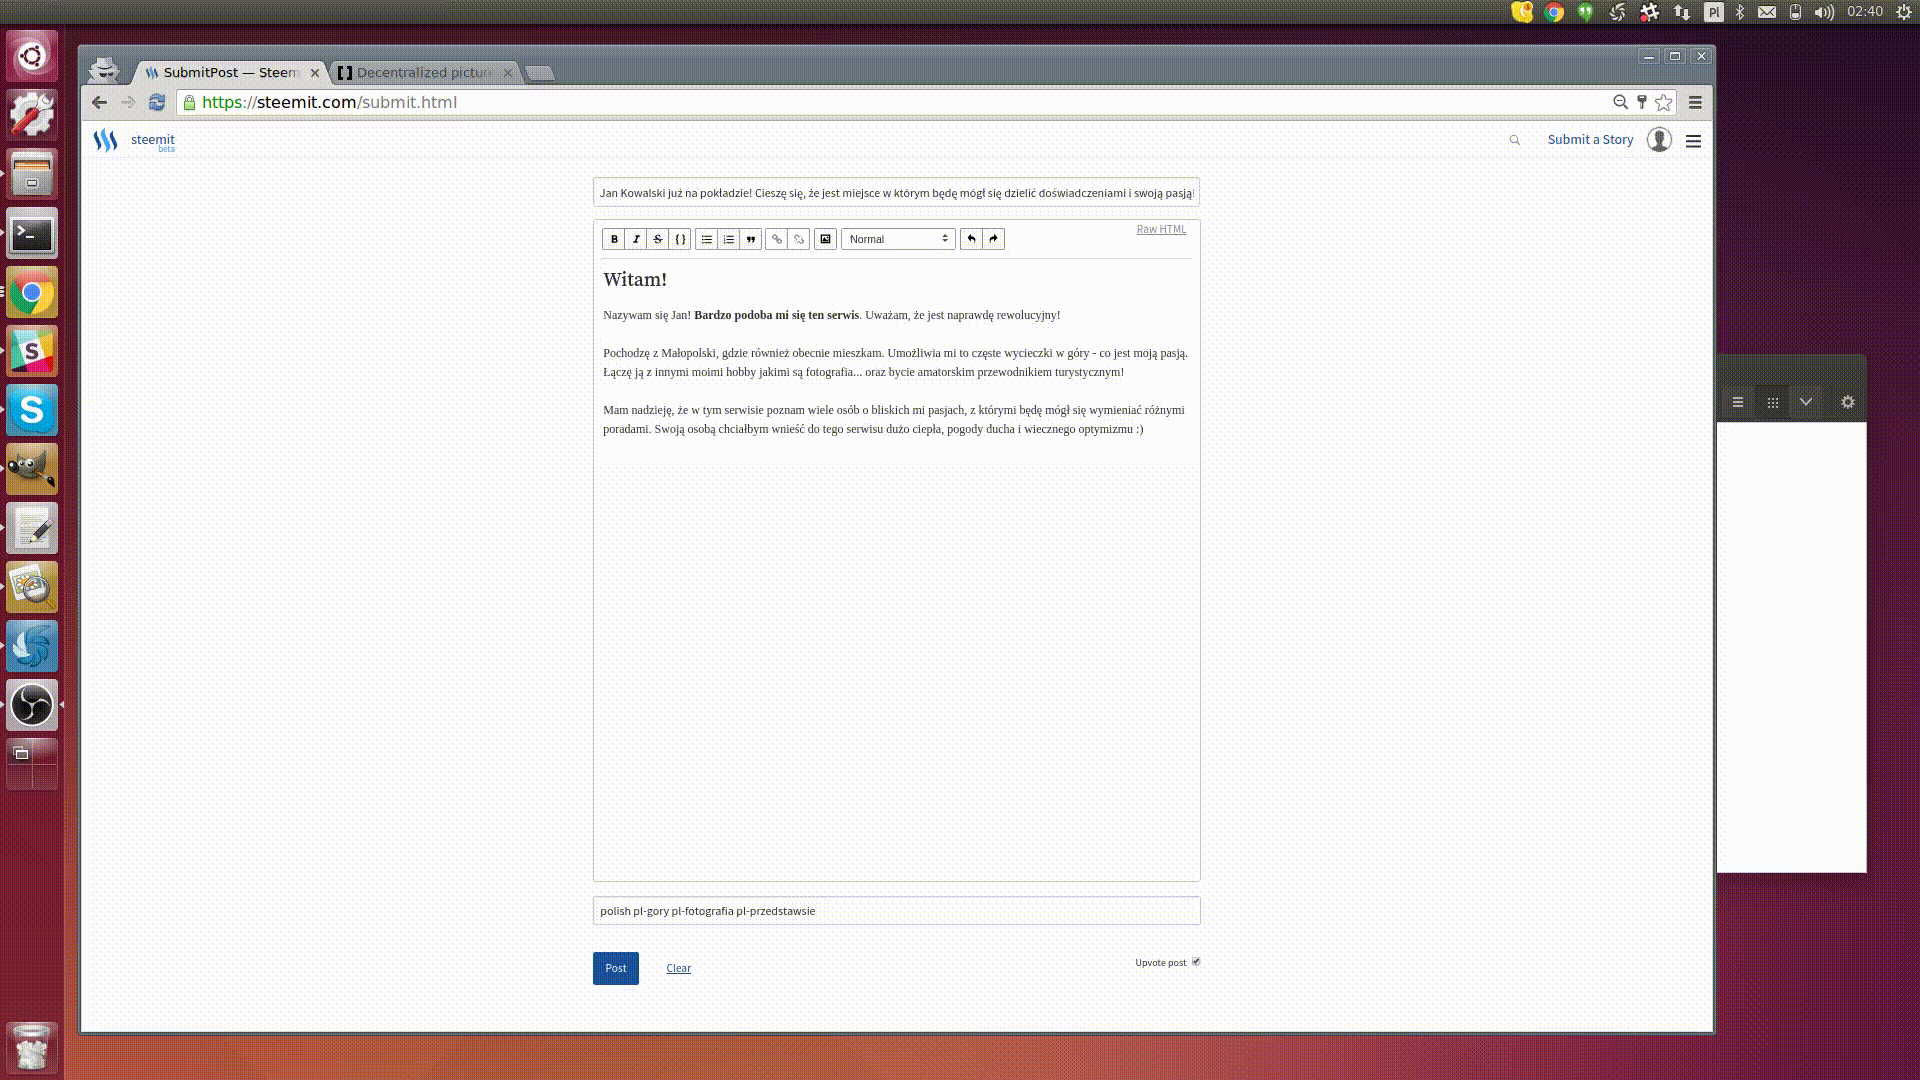Open Trash in Ubuntu launcher

point(32,1047)
